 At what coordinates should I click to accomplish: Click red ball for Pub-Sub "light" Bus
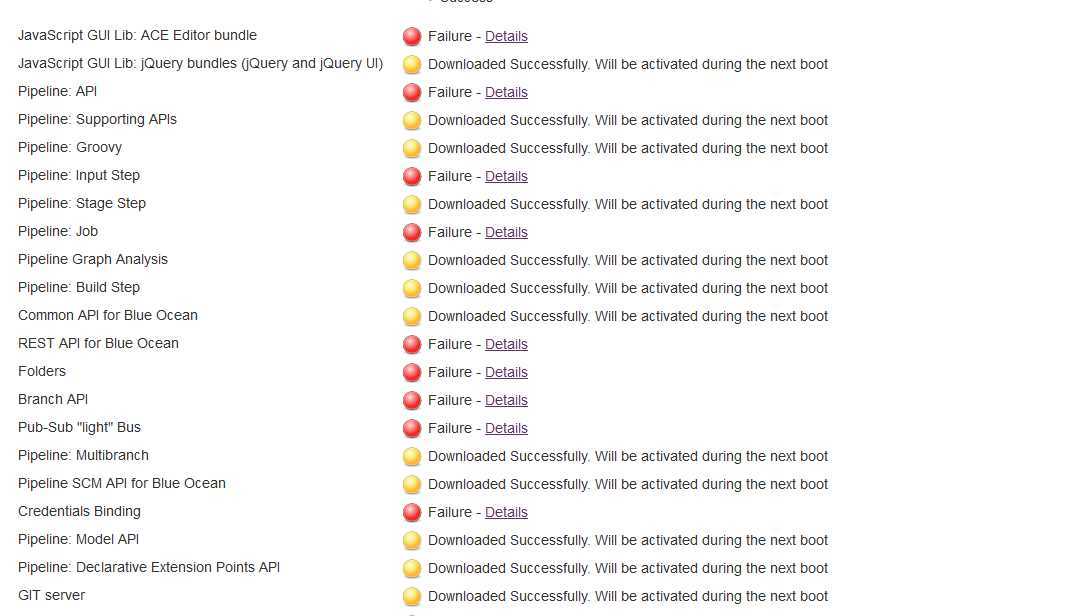tap(411, 429)
